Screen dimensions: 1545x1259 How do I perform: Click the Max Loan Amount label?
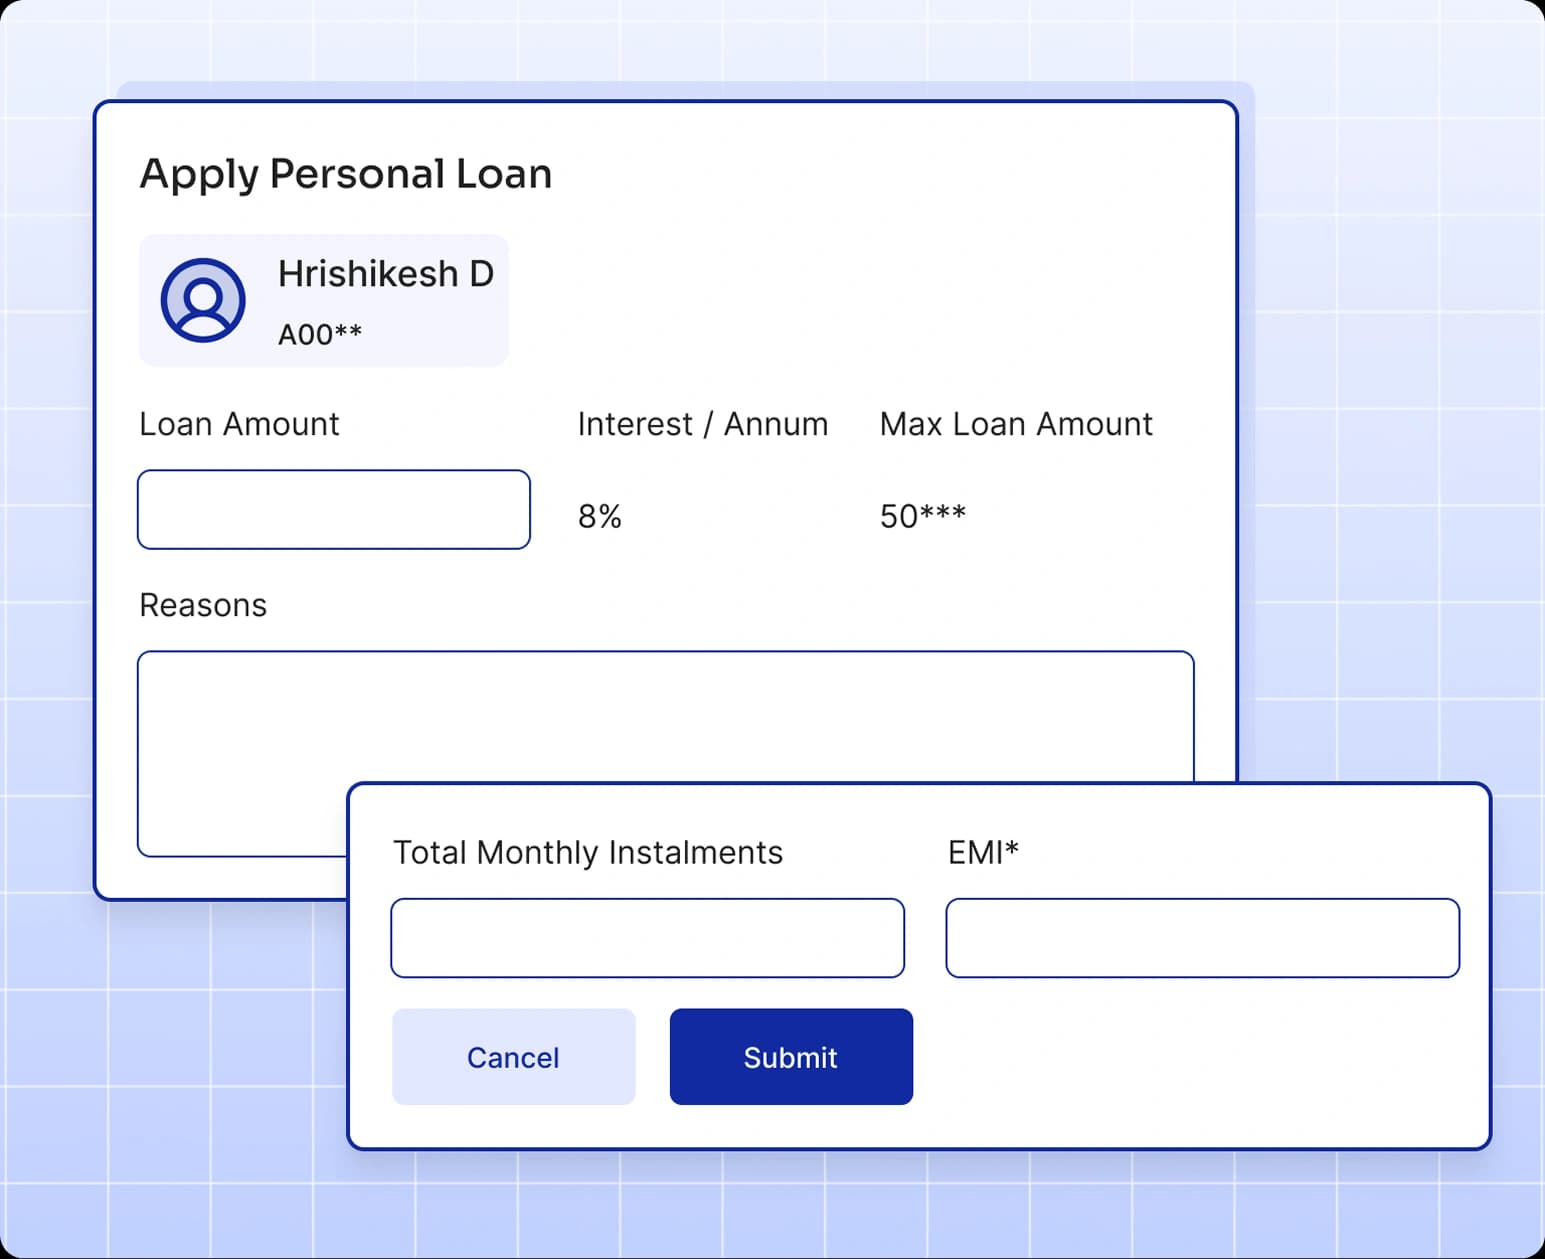point(1016,424)
